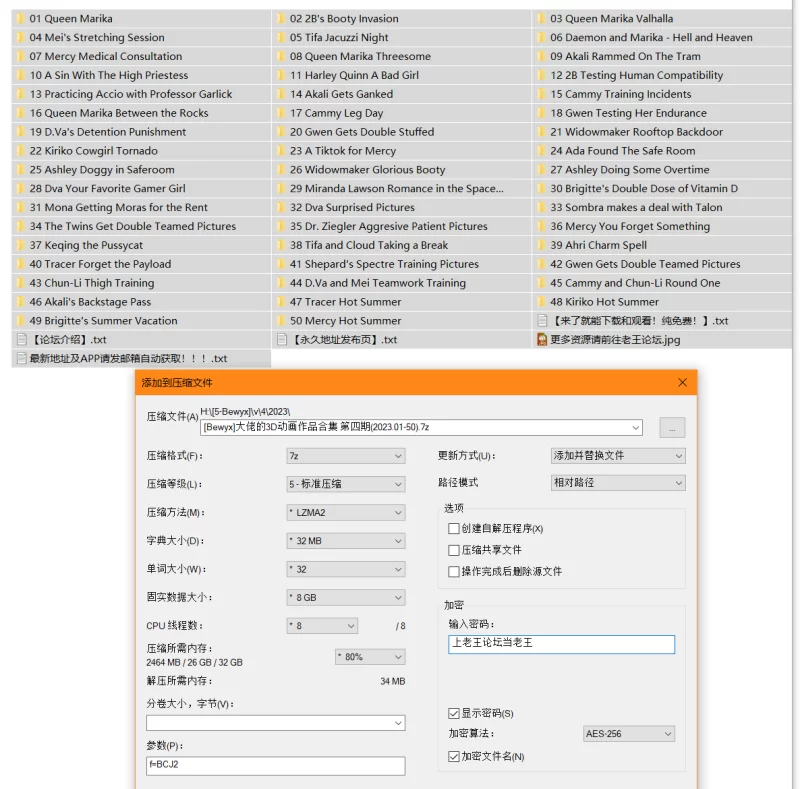Select the folder icon of 03 Queen Marika Valhalla
The image size is (800, 789).
[542, 19]
